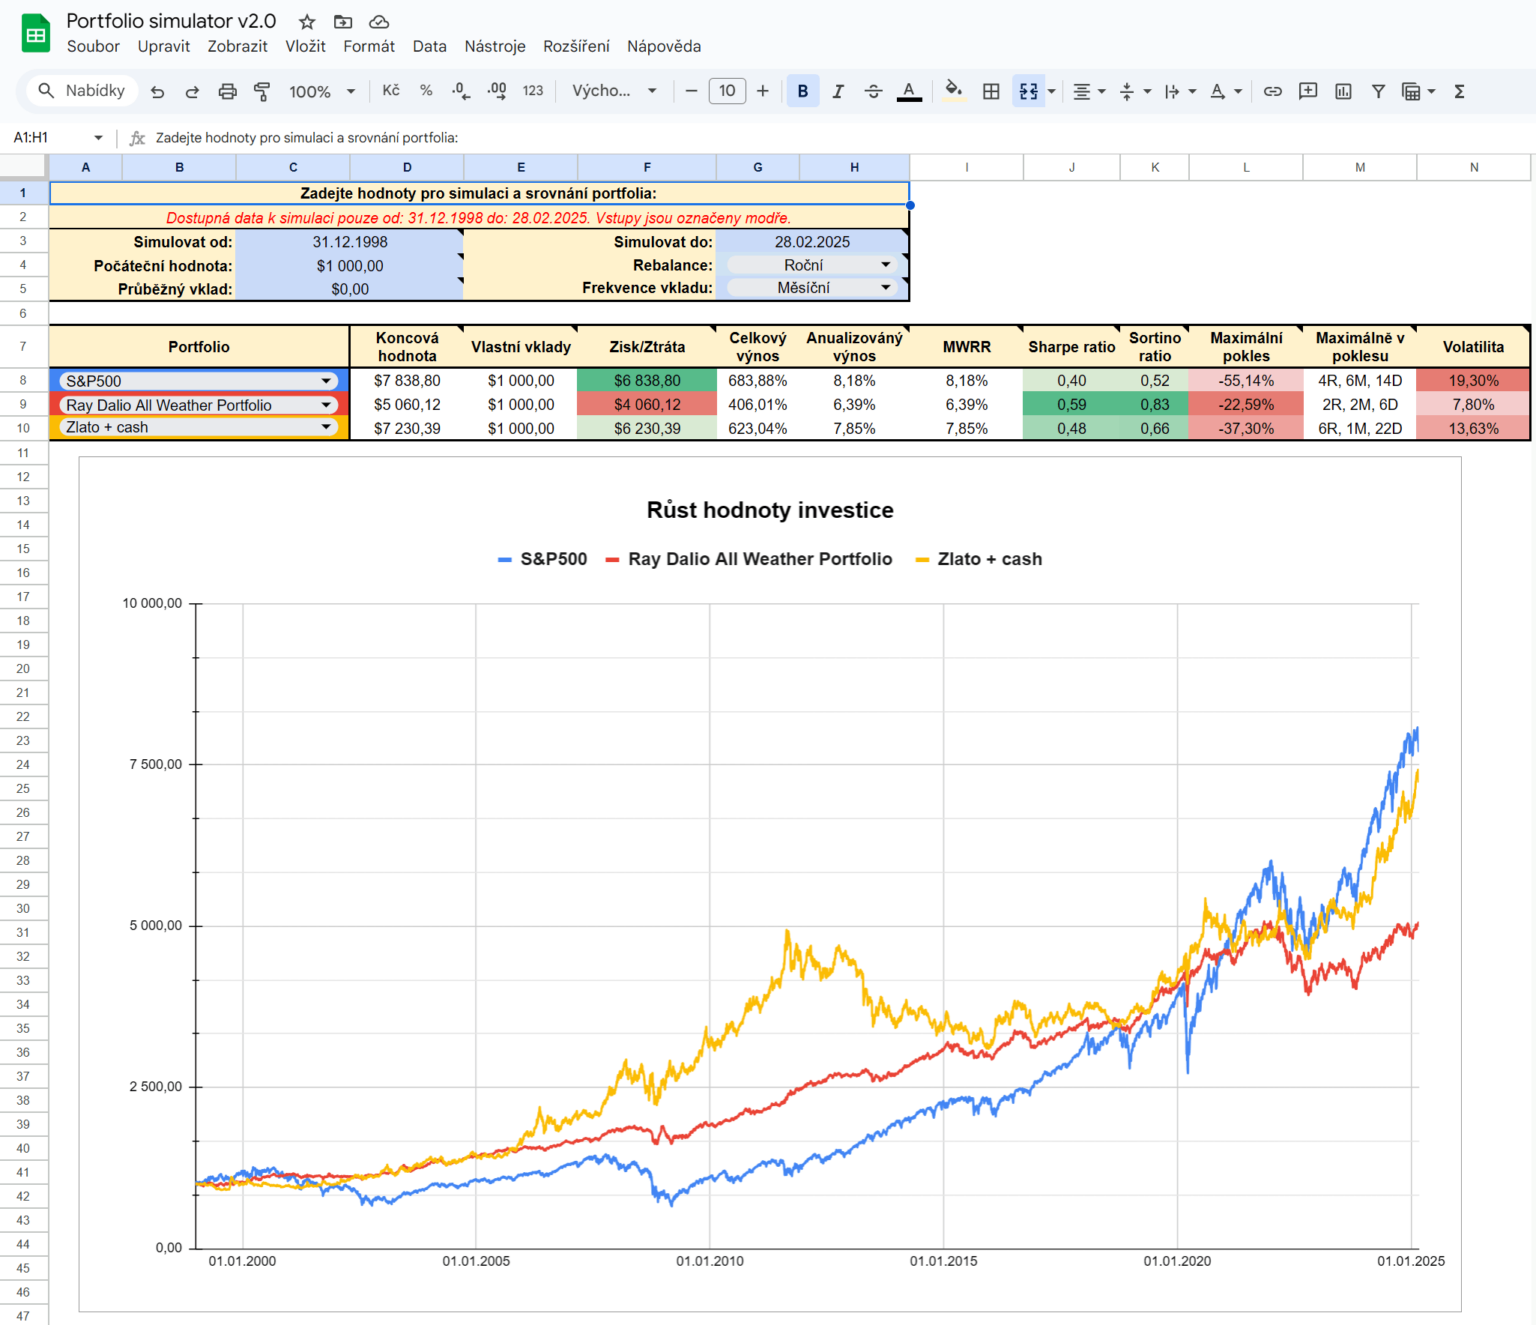
Task: Open the Data menu
Action: pyautogui.click(x=429, y=46)
